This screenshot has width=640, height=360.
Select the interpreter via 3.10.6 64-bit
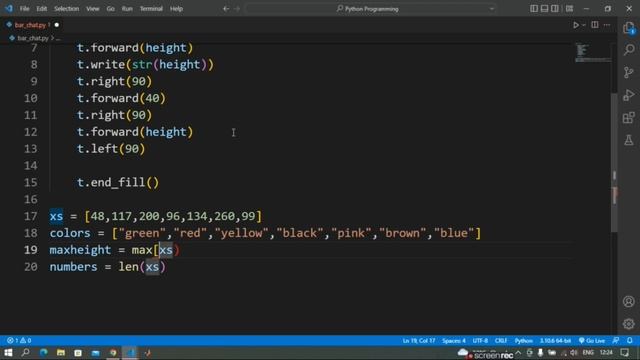click(x=555, y=340)
